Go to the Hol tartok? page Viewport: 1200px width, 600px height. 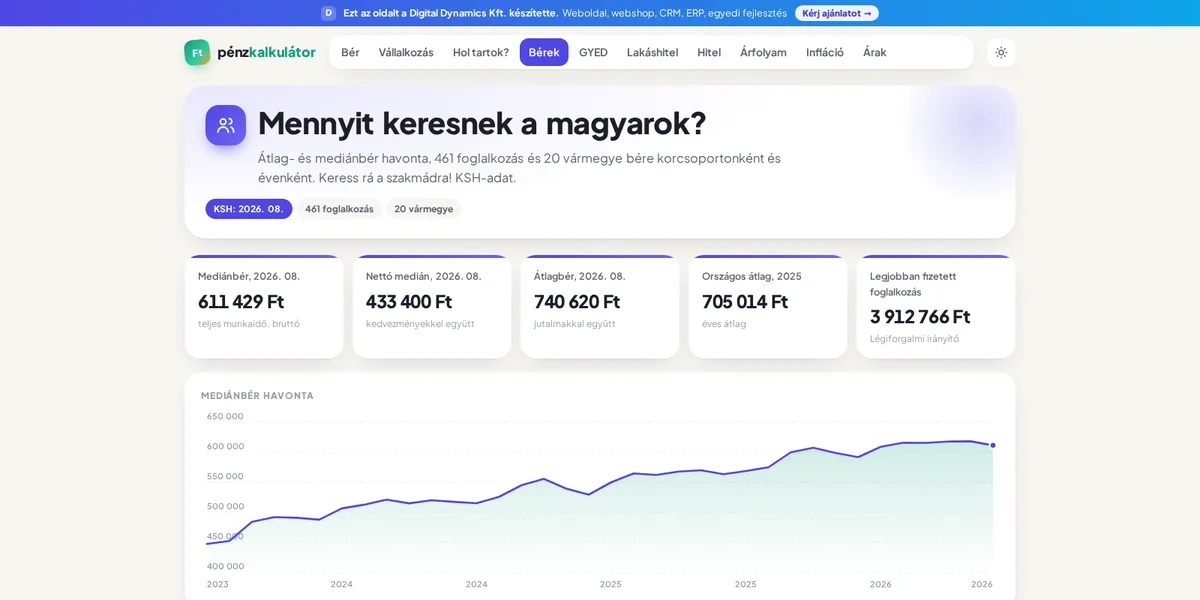click(x=481, y=52)
